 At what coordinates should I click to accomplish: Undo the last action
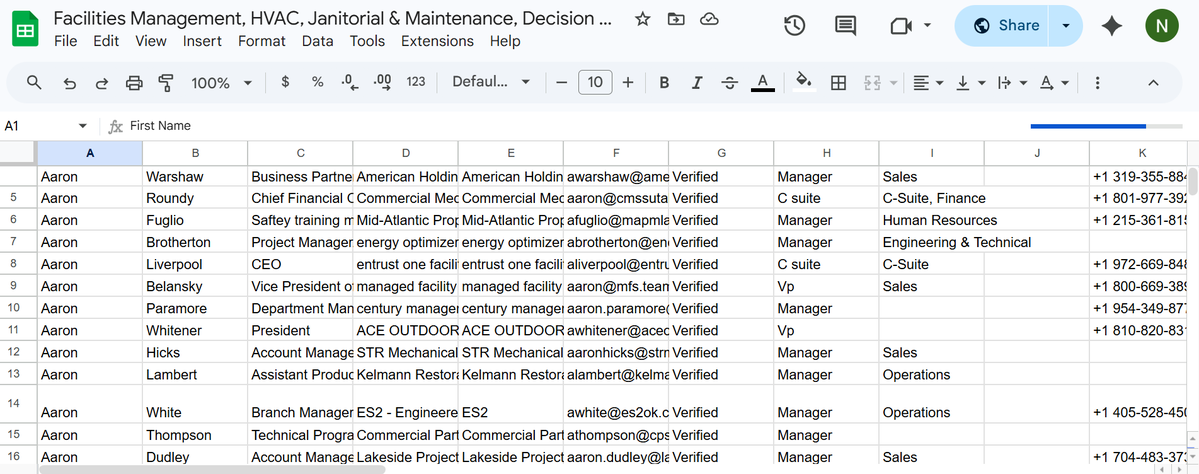70,83
